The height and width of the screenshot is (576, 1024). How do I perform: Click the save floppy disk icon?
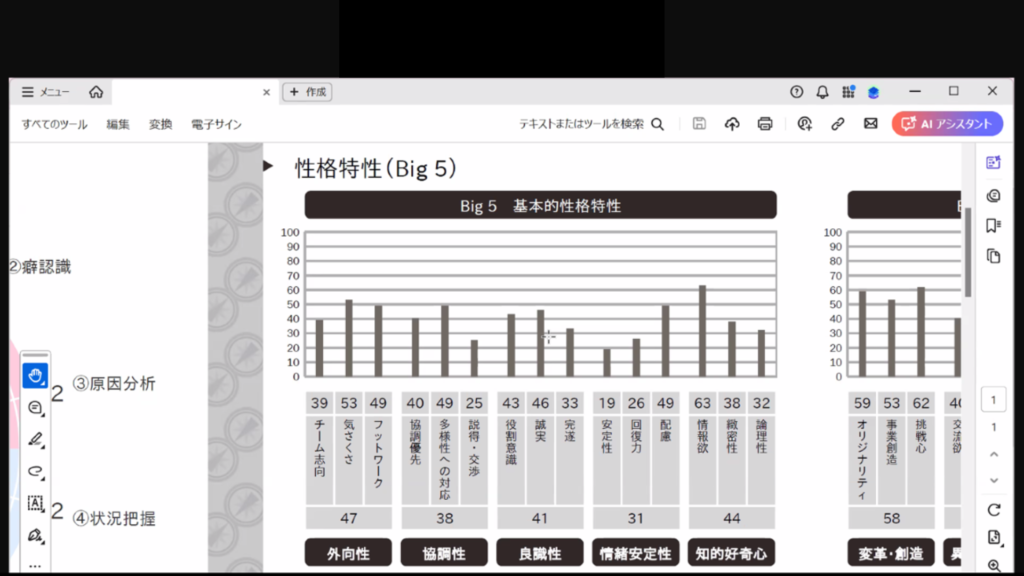[x=699, y=124]
